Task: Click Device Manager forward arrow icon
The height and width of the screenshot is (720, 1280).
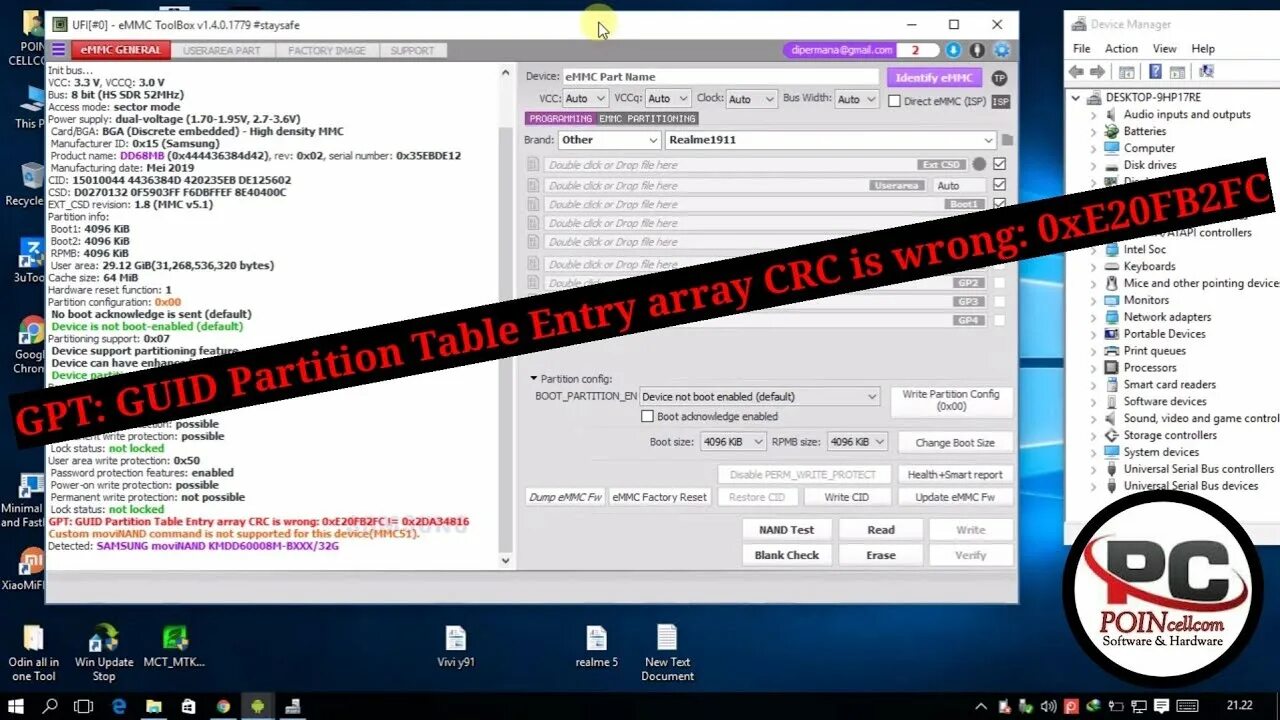Action: (x=1098, y=72)
